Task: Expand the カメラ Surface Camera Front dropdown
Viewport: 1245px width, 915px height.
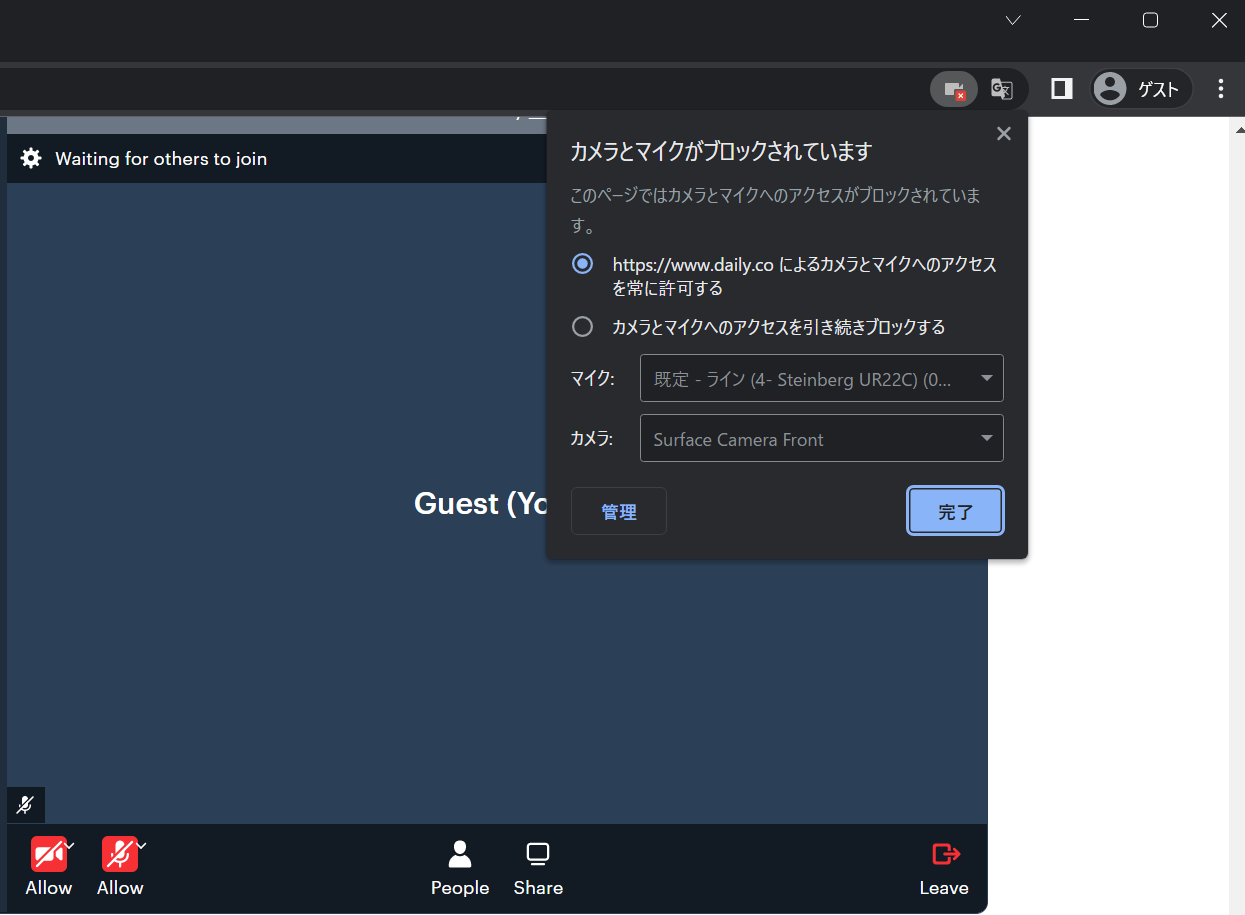Action: [822, 439]
